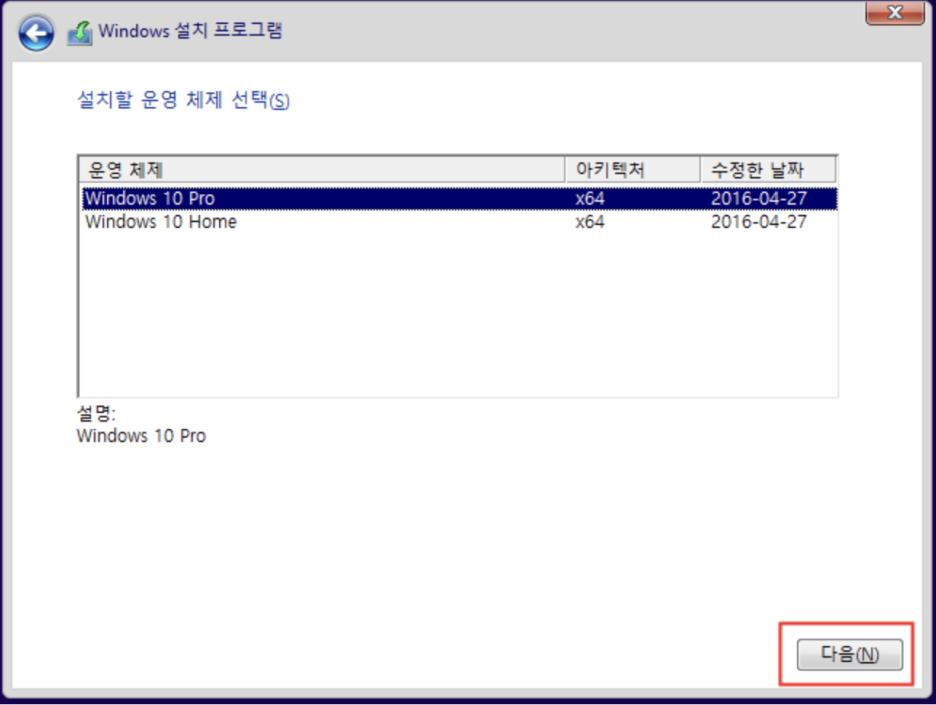
Task: Click the 수정한 날짜 column header
Action: 768,170
